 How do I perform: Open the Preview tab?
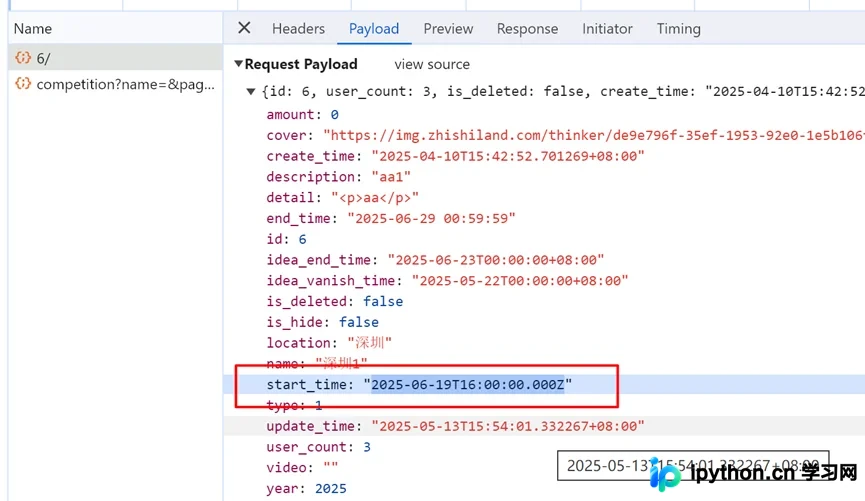(x=448, y=29)
